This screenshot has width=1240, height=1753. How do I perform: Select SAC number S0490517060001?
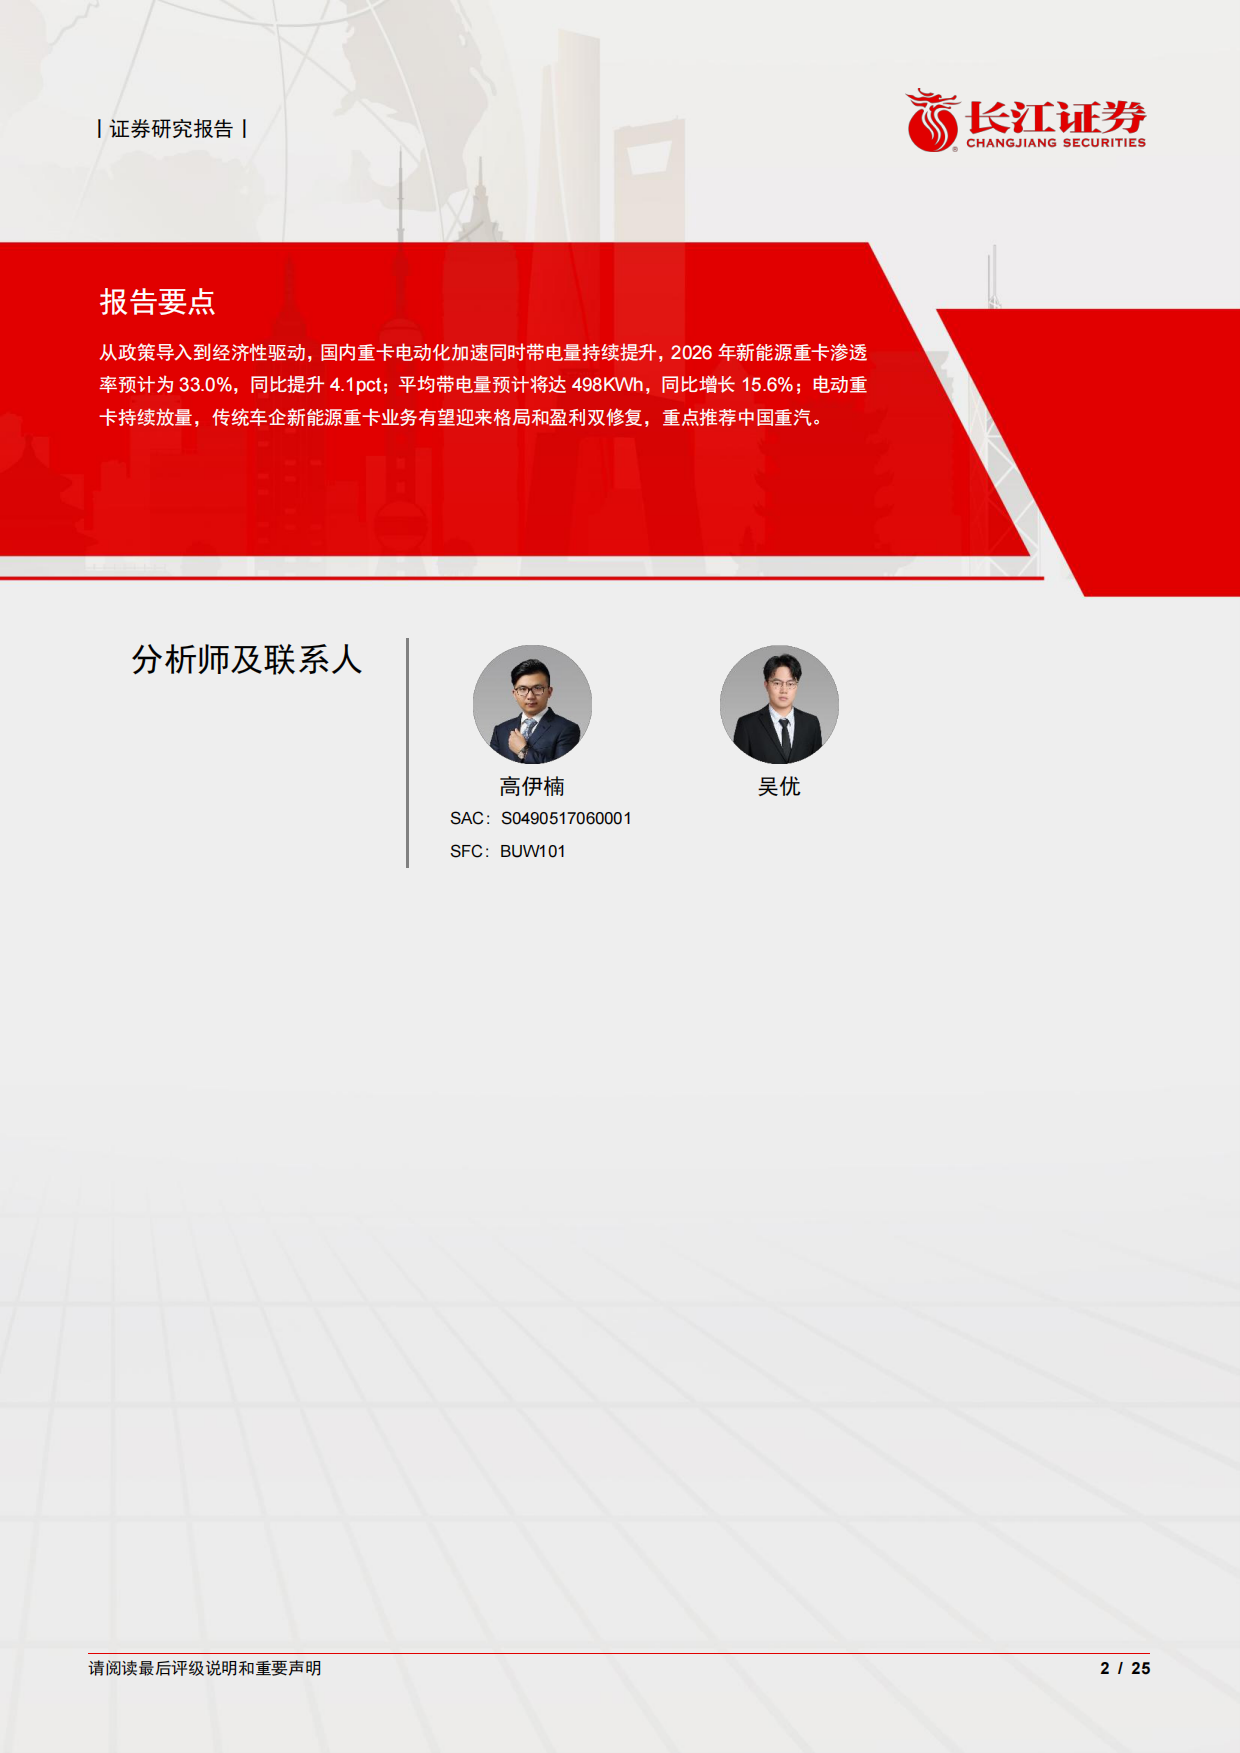[566, 818]
